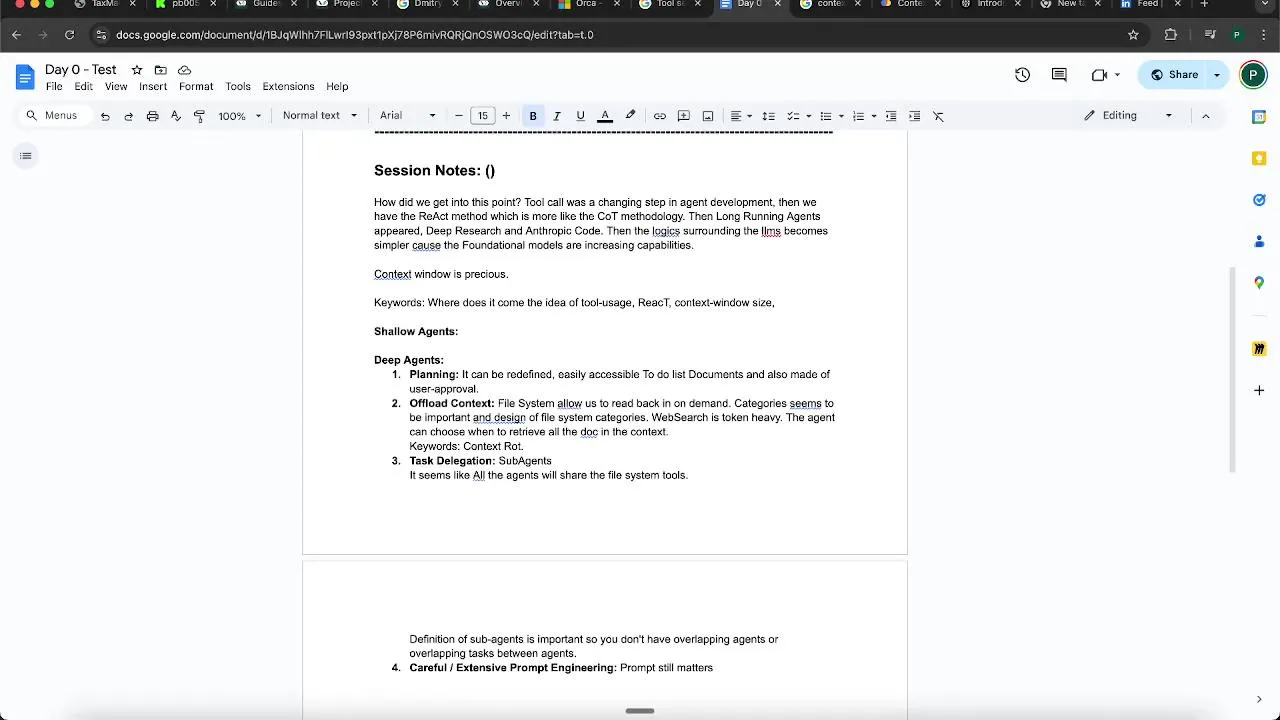Star the Day 0 - Test document
1280x720 pixels.
pos(137,70)
